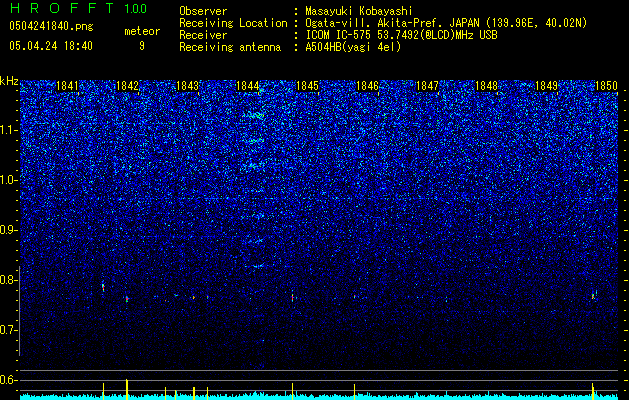Click the 'Receiver' field label

(x=203, y=35)
